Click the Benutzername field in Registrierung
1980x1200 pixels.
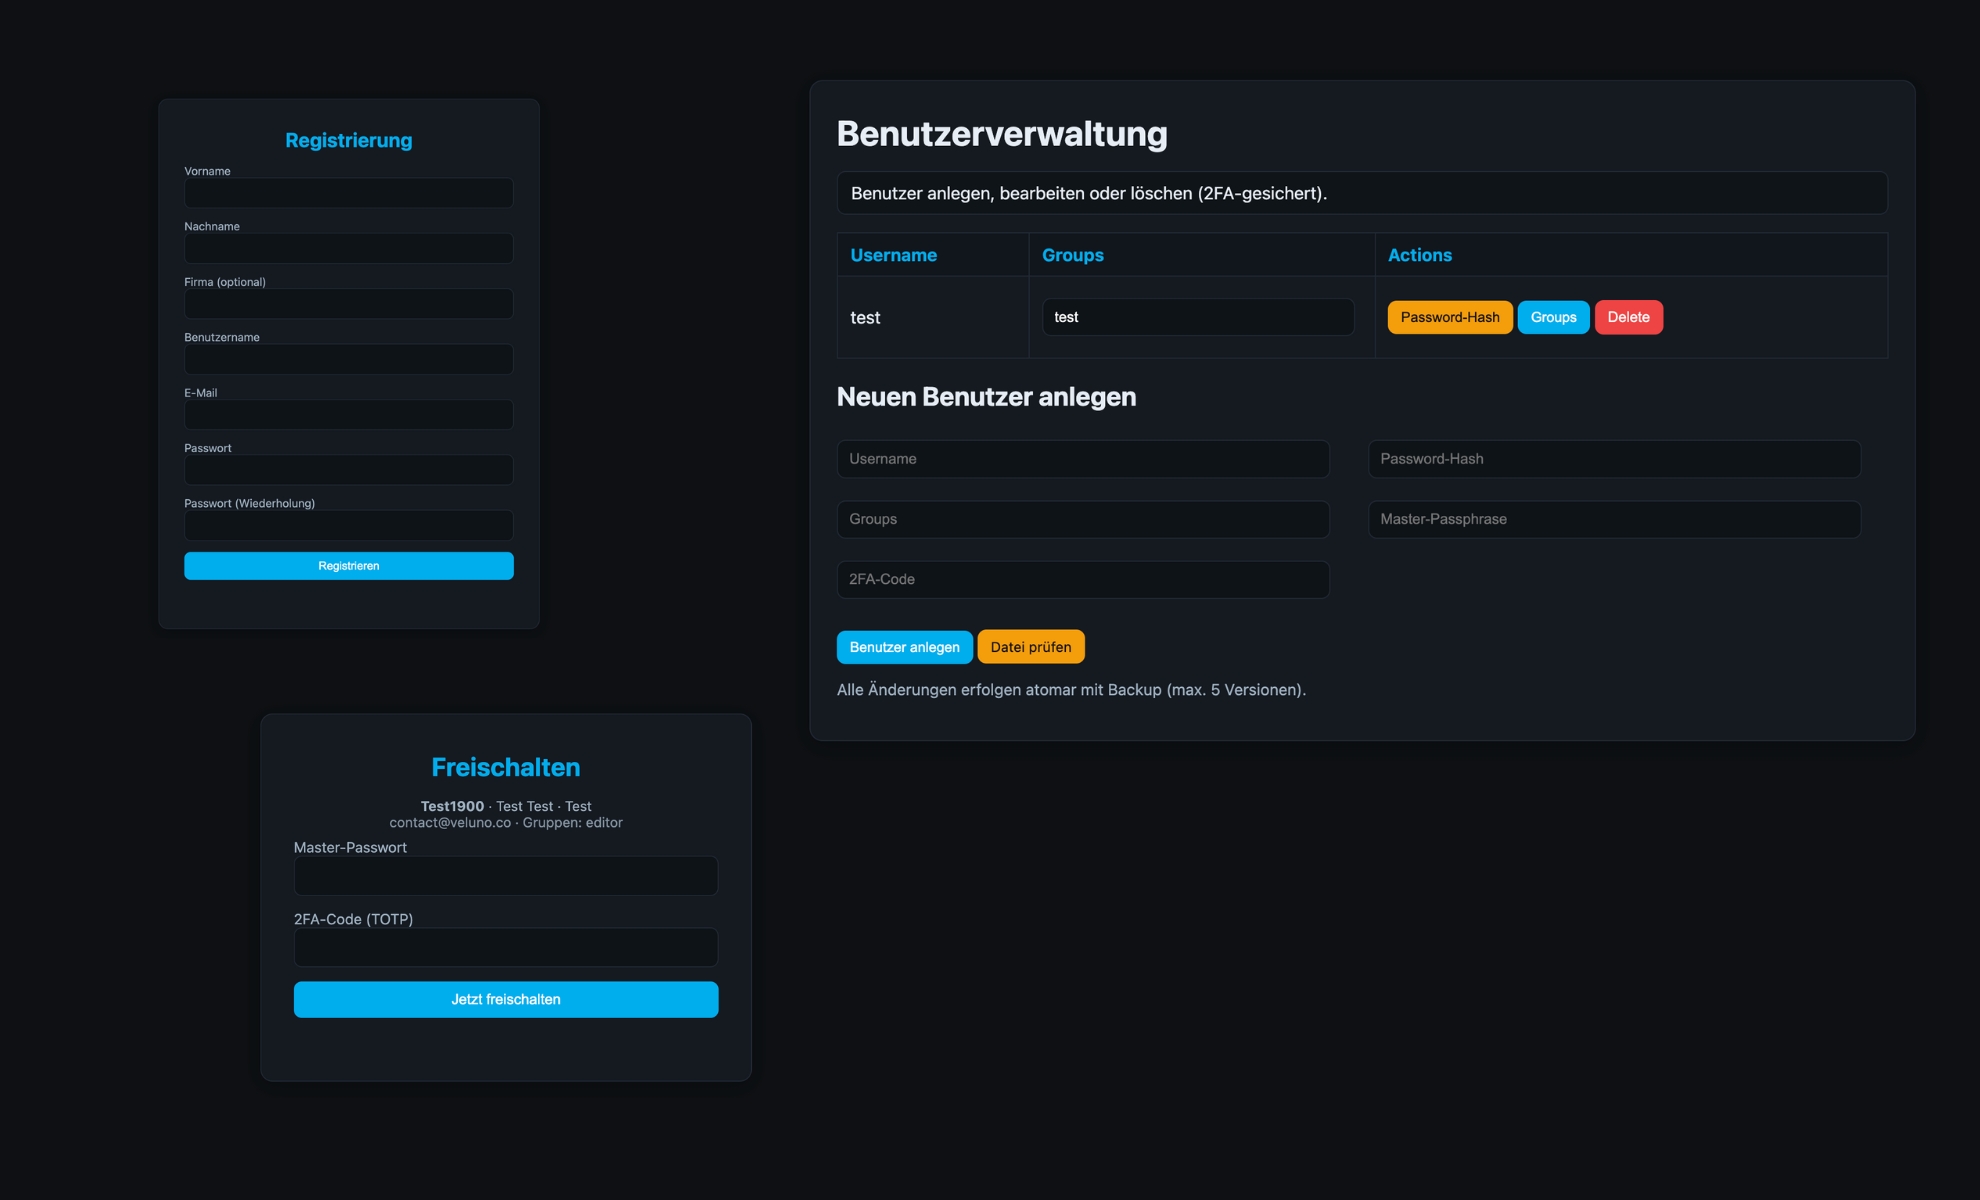[348, 359]
